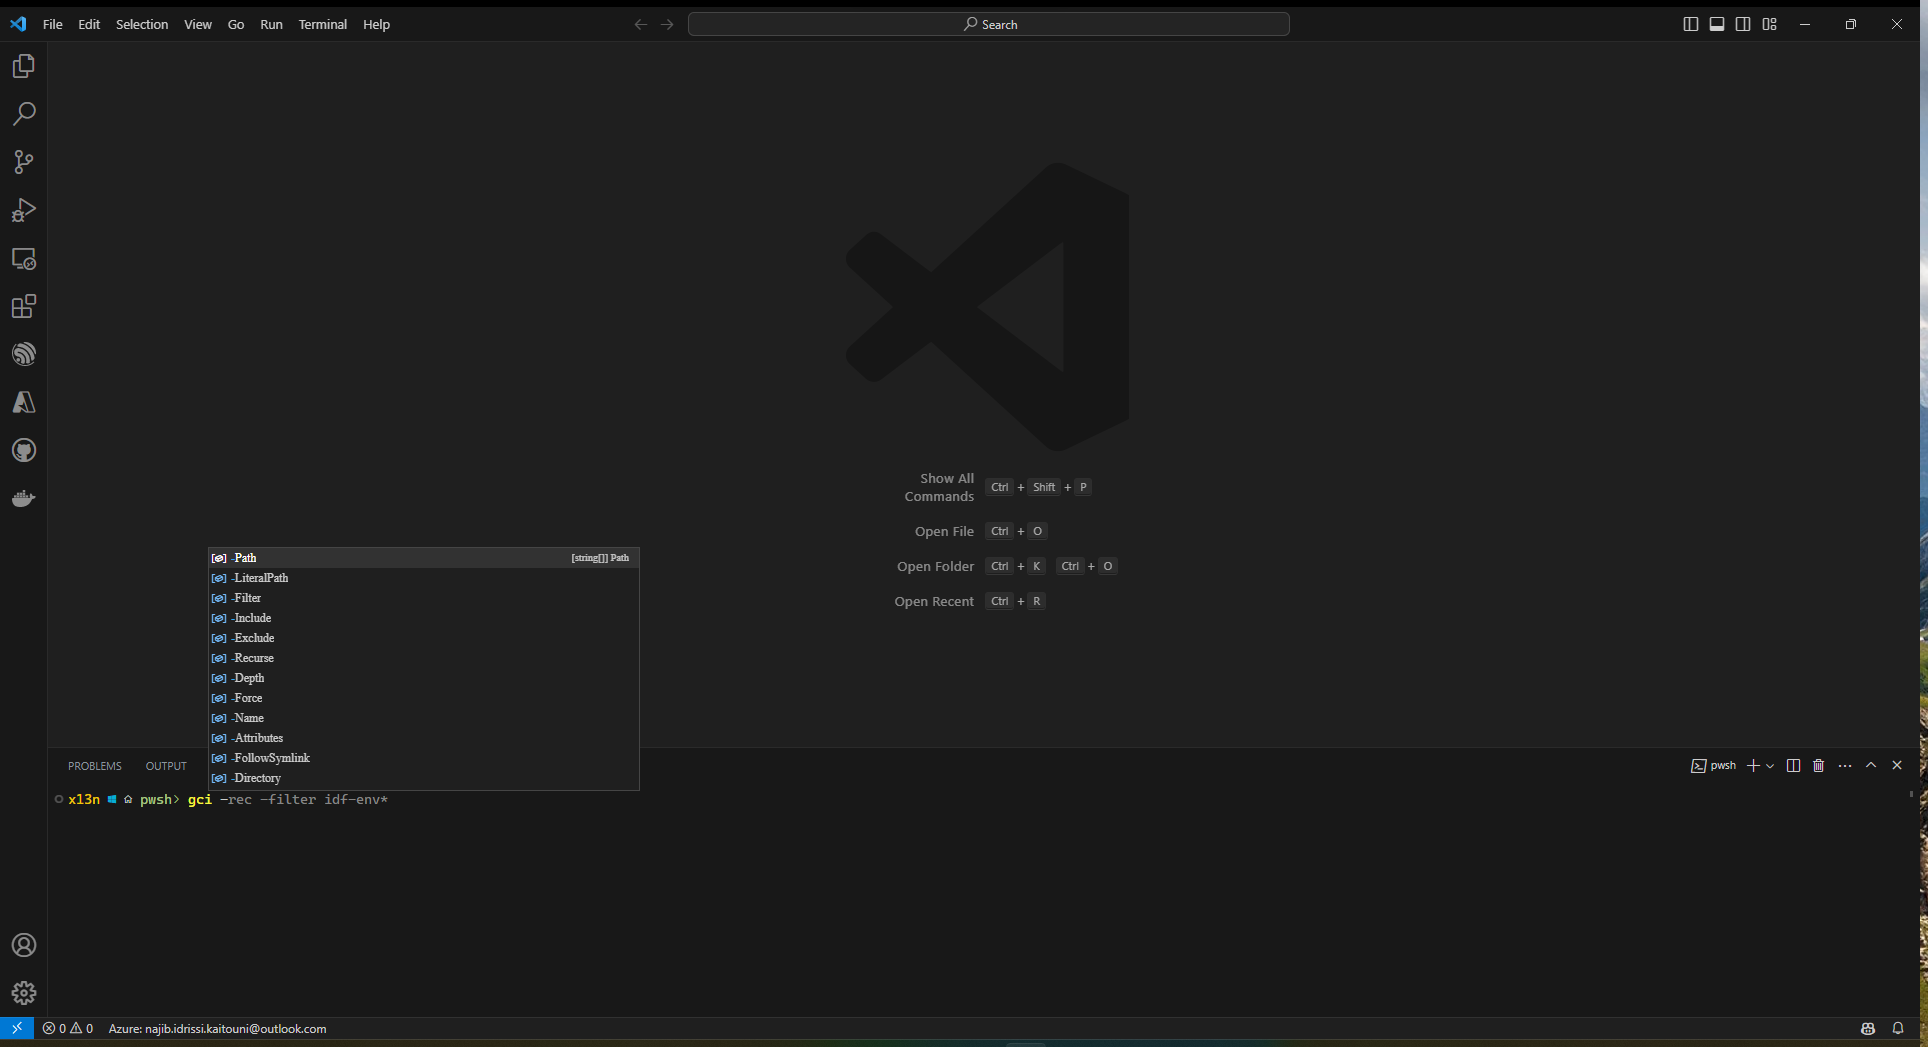Switch to the PROBLEMS panel tab
The width and height of the screenshot is (1928, 1047).
point(95,766)
